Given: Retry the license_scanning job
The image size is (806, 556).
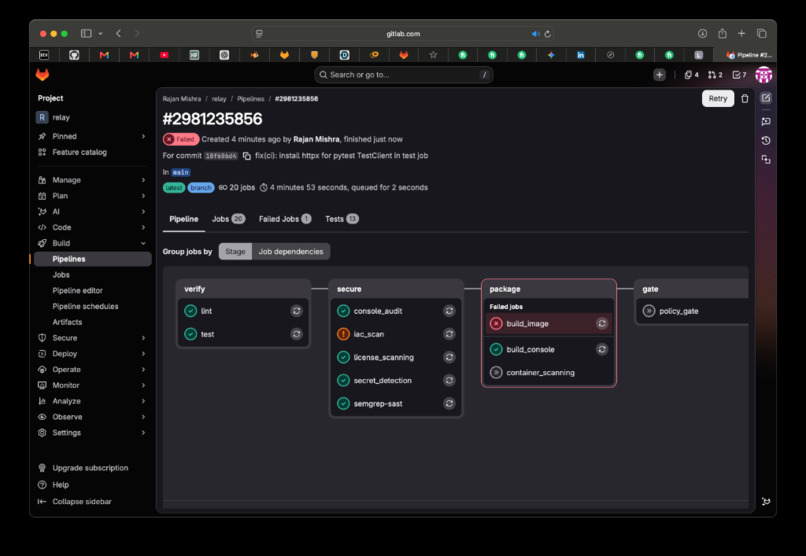Looking at the screenshot, I should coord(449,357).
